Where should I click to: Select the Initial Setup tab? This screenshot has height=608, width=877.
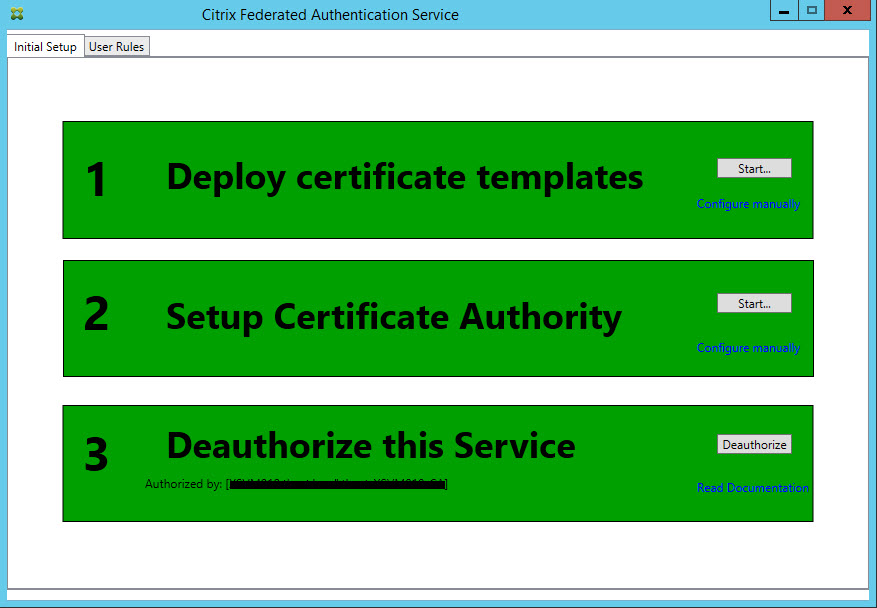[x=45, y=46]
